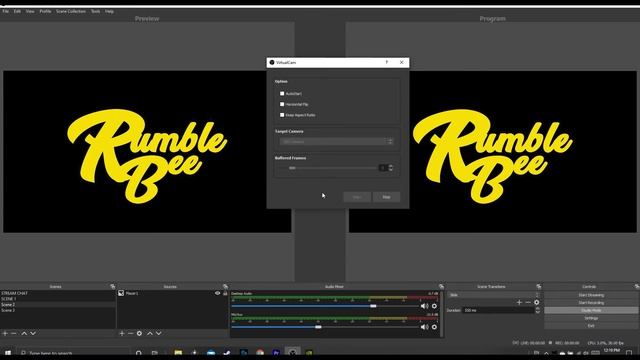This screenshot has height=360, width=640.
Task: Select SCENE 1 in Scenes list
Action: [x=58, y=299]
